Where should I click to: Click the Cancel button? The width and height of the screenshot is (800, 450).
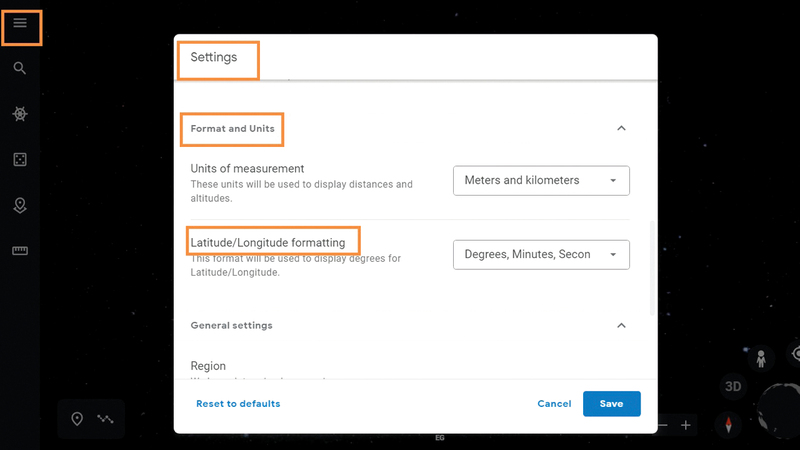click(554, 404)
